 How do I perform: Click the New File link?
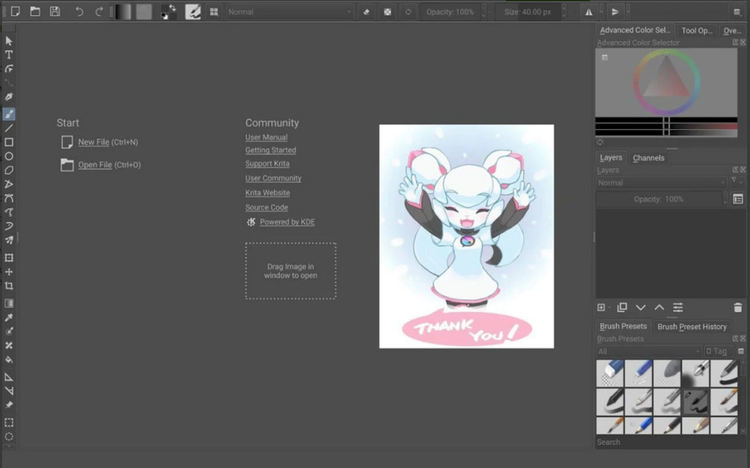click(x=93, y=142)
